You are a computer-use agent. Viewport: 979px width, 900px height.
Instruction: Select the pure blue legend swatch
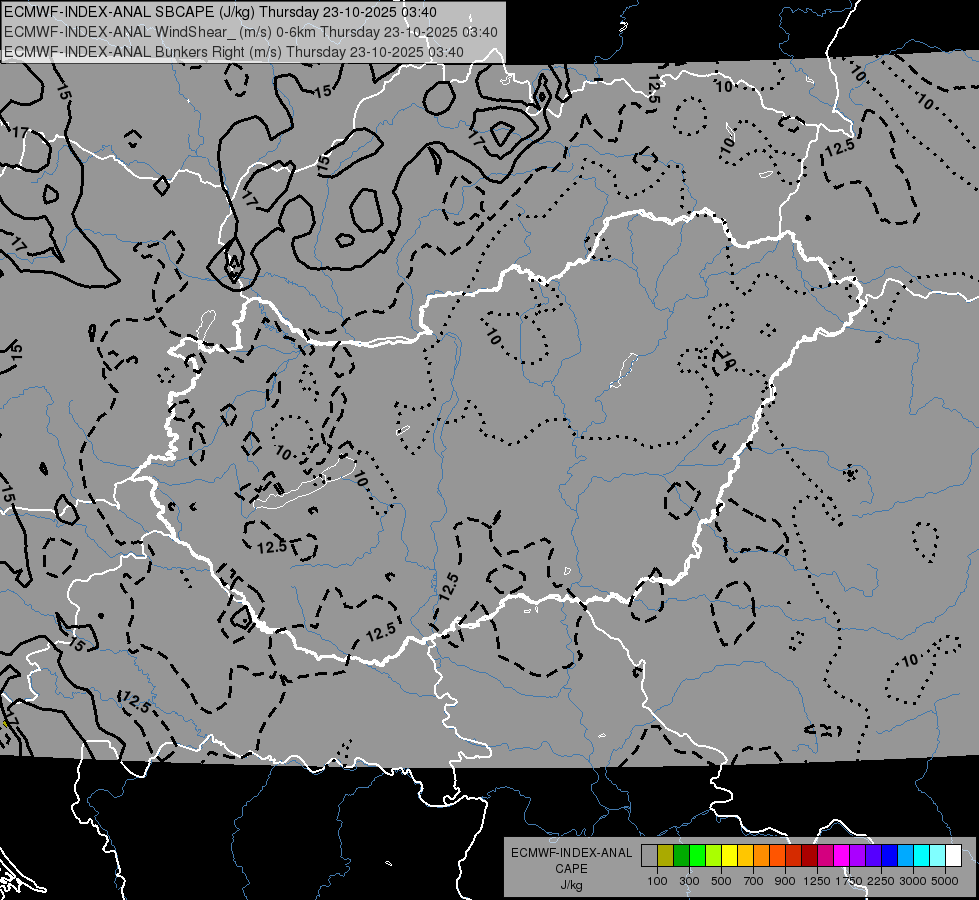click(x=890, y=856)
